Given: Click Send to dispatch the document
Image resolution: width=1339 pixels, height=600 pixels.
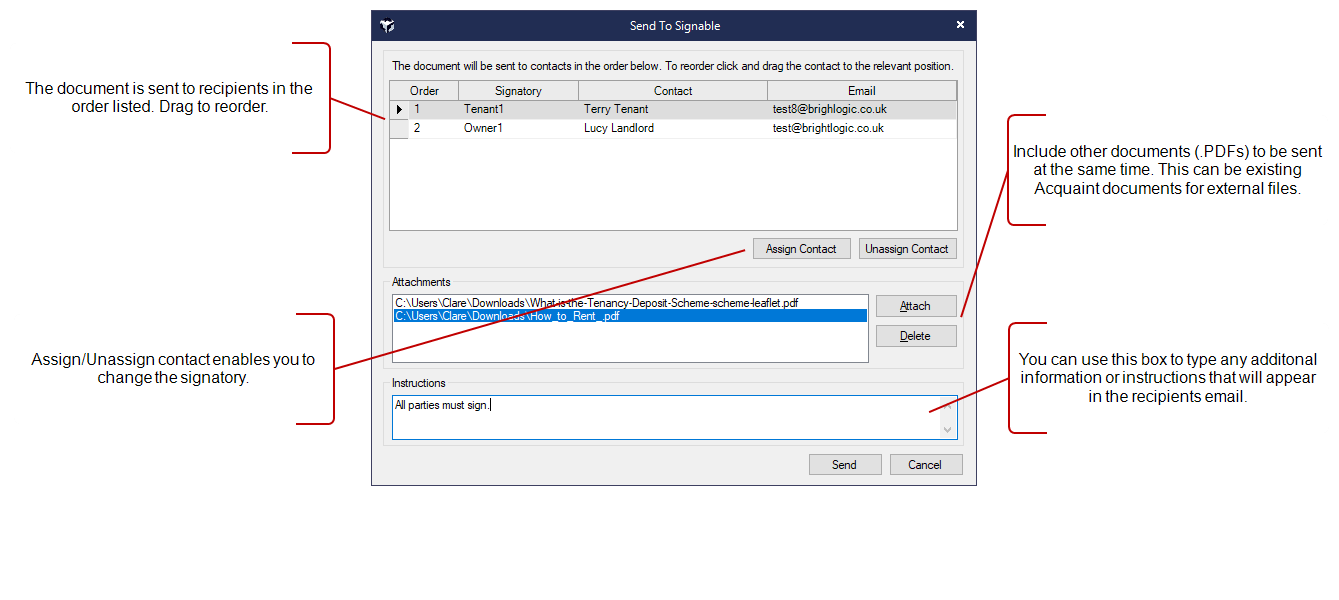Looking at the screenshot, I should click(844, 465).
